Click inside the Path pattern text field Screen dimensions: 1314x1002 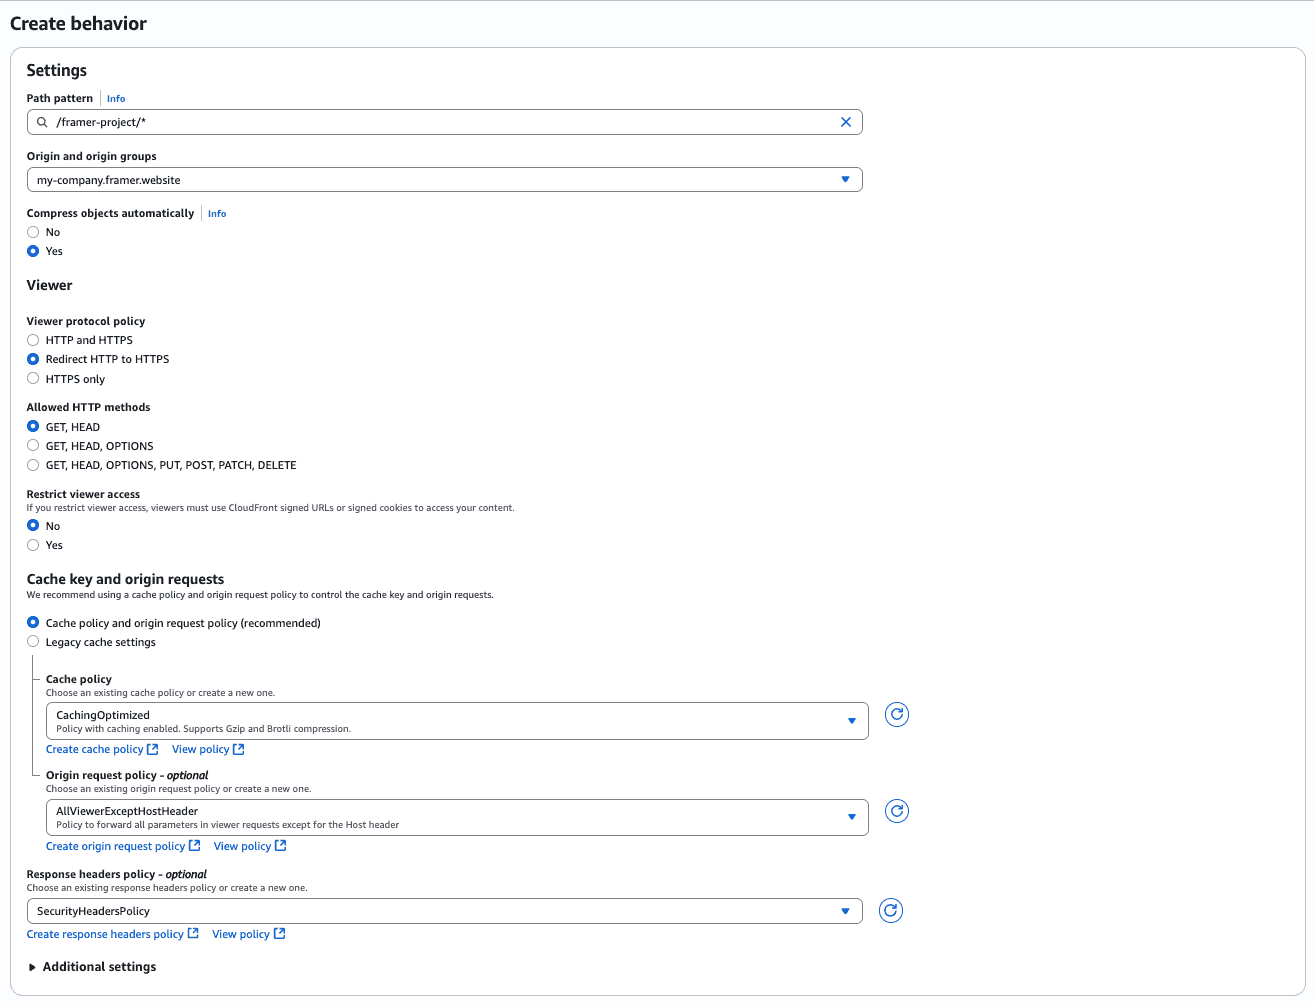click(x=444, y=122)
